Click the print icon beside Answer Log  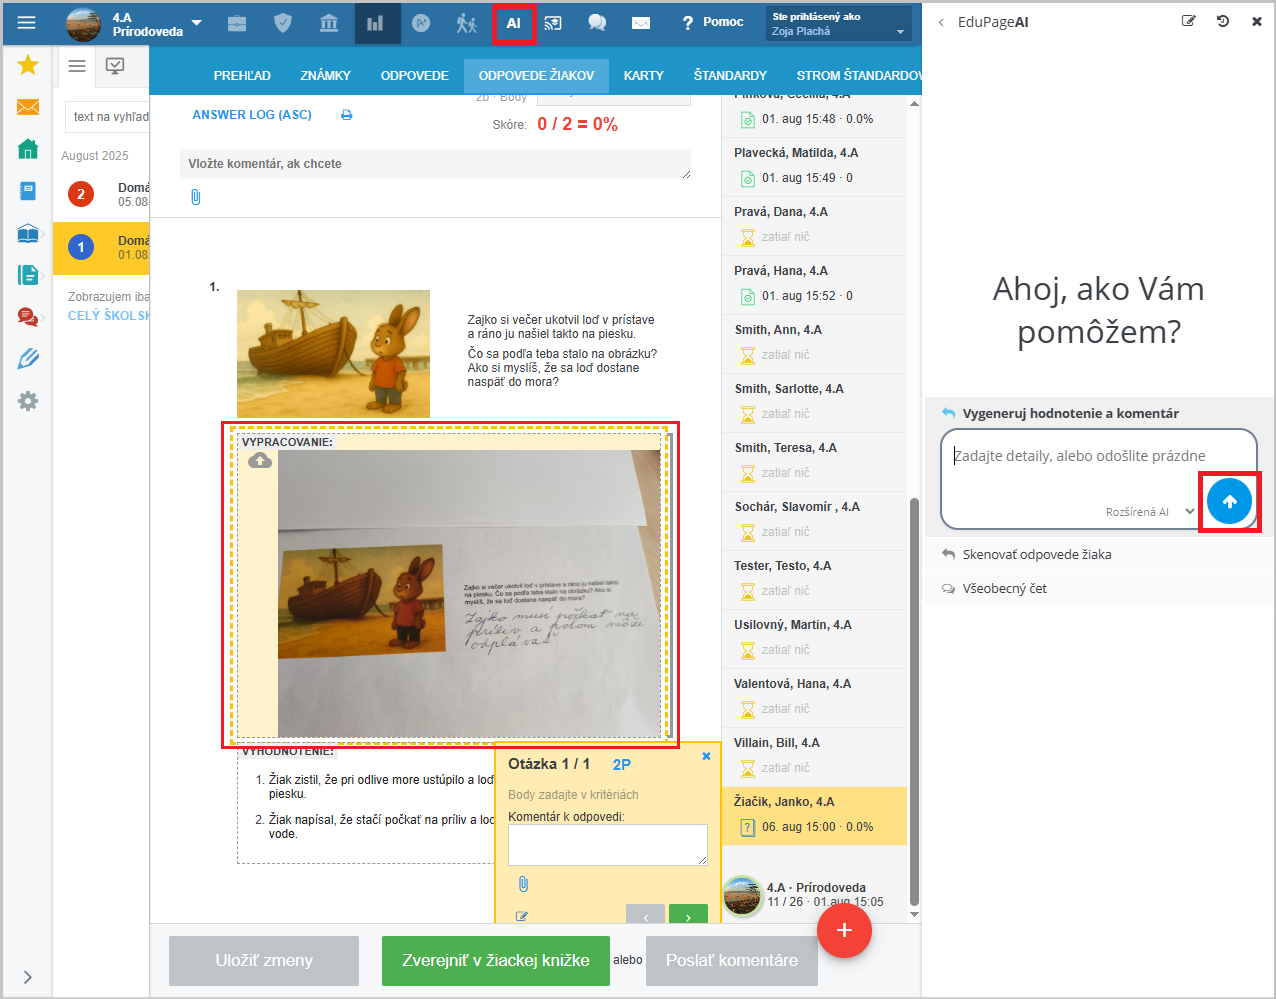pyautogui.click(x=347, y=115)
